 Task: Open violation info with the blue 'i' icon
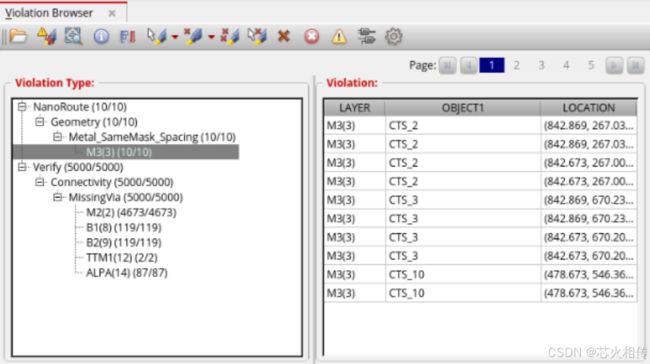coord(101,36)
